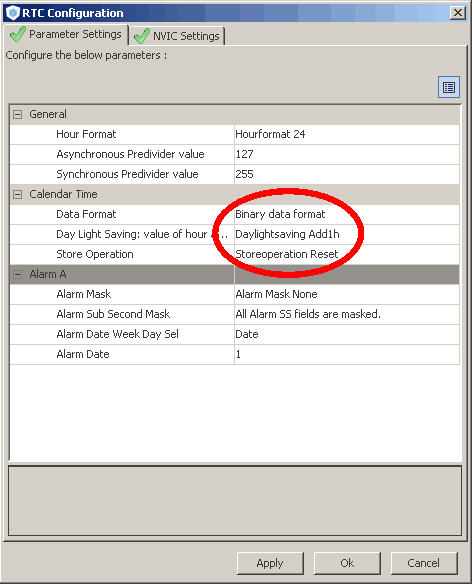Click the Alarm A header text

tap(48, 274)
